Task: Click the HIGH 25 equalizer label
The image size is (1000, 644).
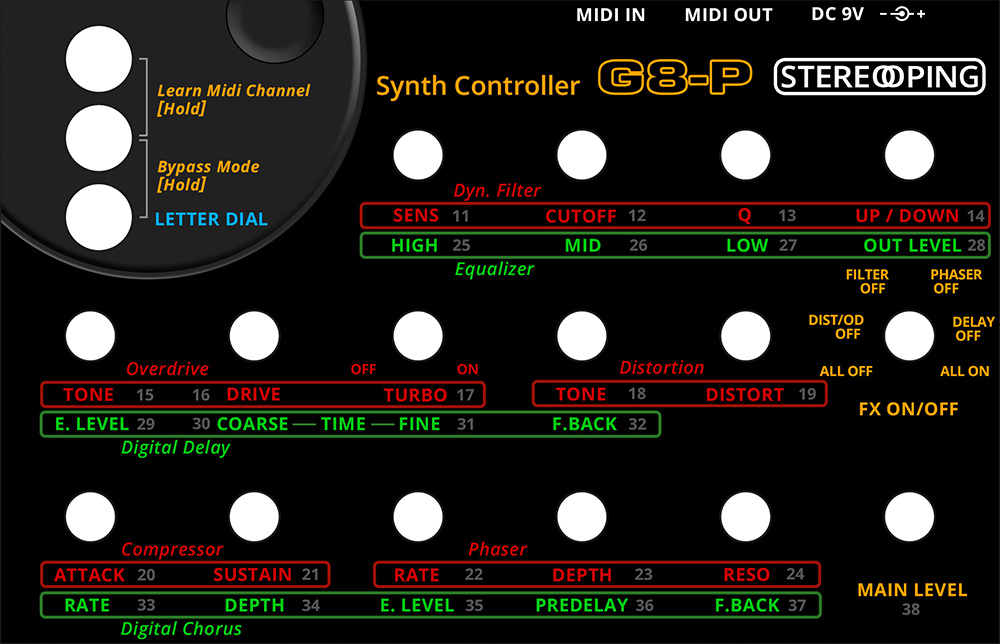Action: (430, 245)
